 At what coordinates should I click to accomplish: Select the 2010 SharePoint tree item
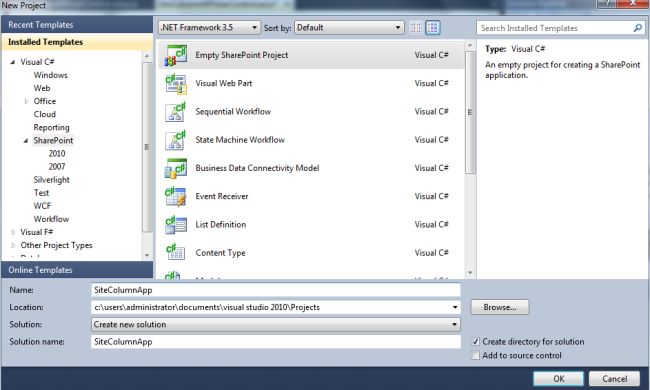(x=57, y=153)
